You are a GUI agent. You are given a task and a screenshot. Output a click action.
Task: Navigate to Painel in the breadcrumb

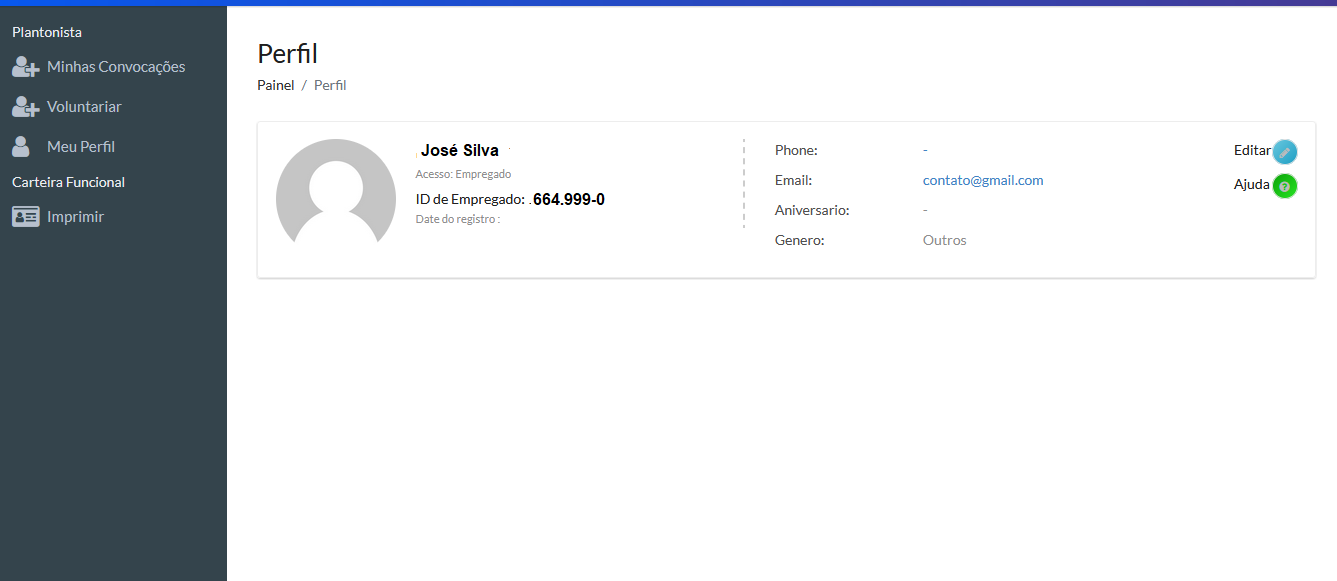[x=276, y=85]
